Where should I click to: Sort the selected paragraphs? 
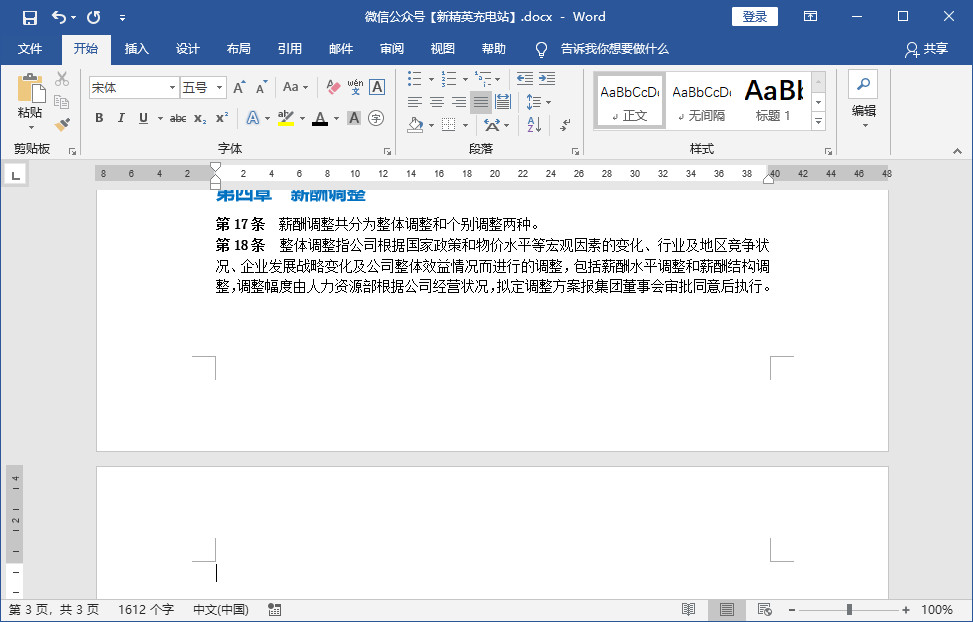pos(534,124)
